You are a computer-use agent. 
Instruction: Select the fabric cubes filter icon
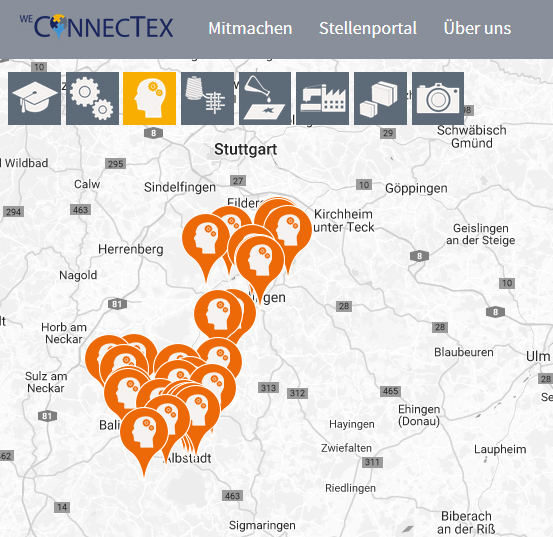[381, 98]
